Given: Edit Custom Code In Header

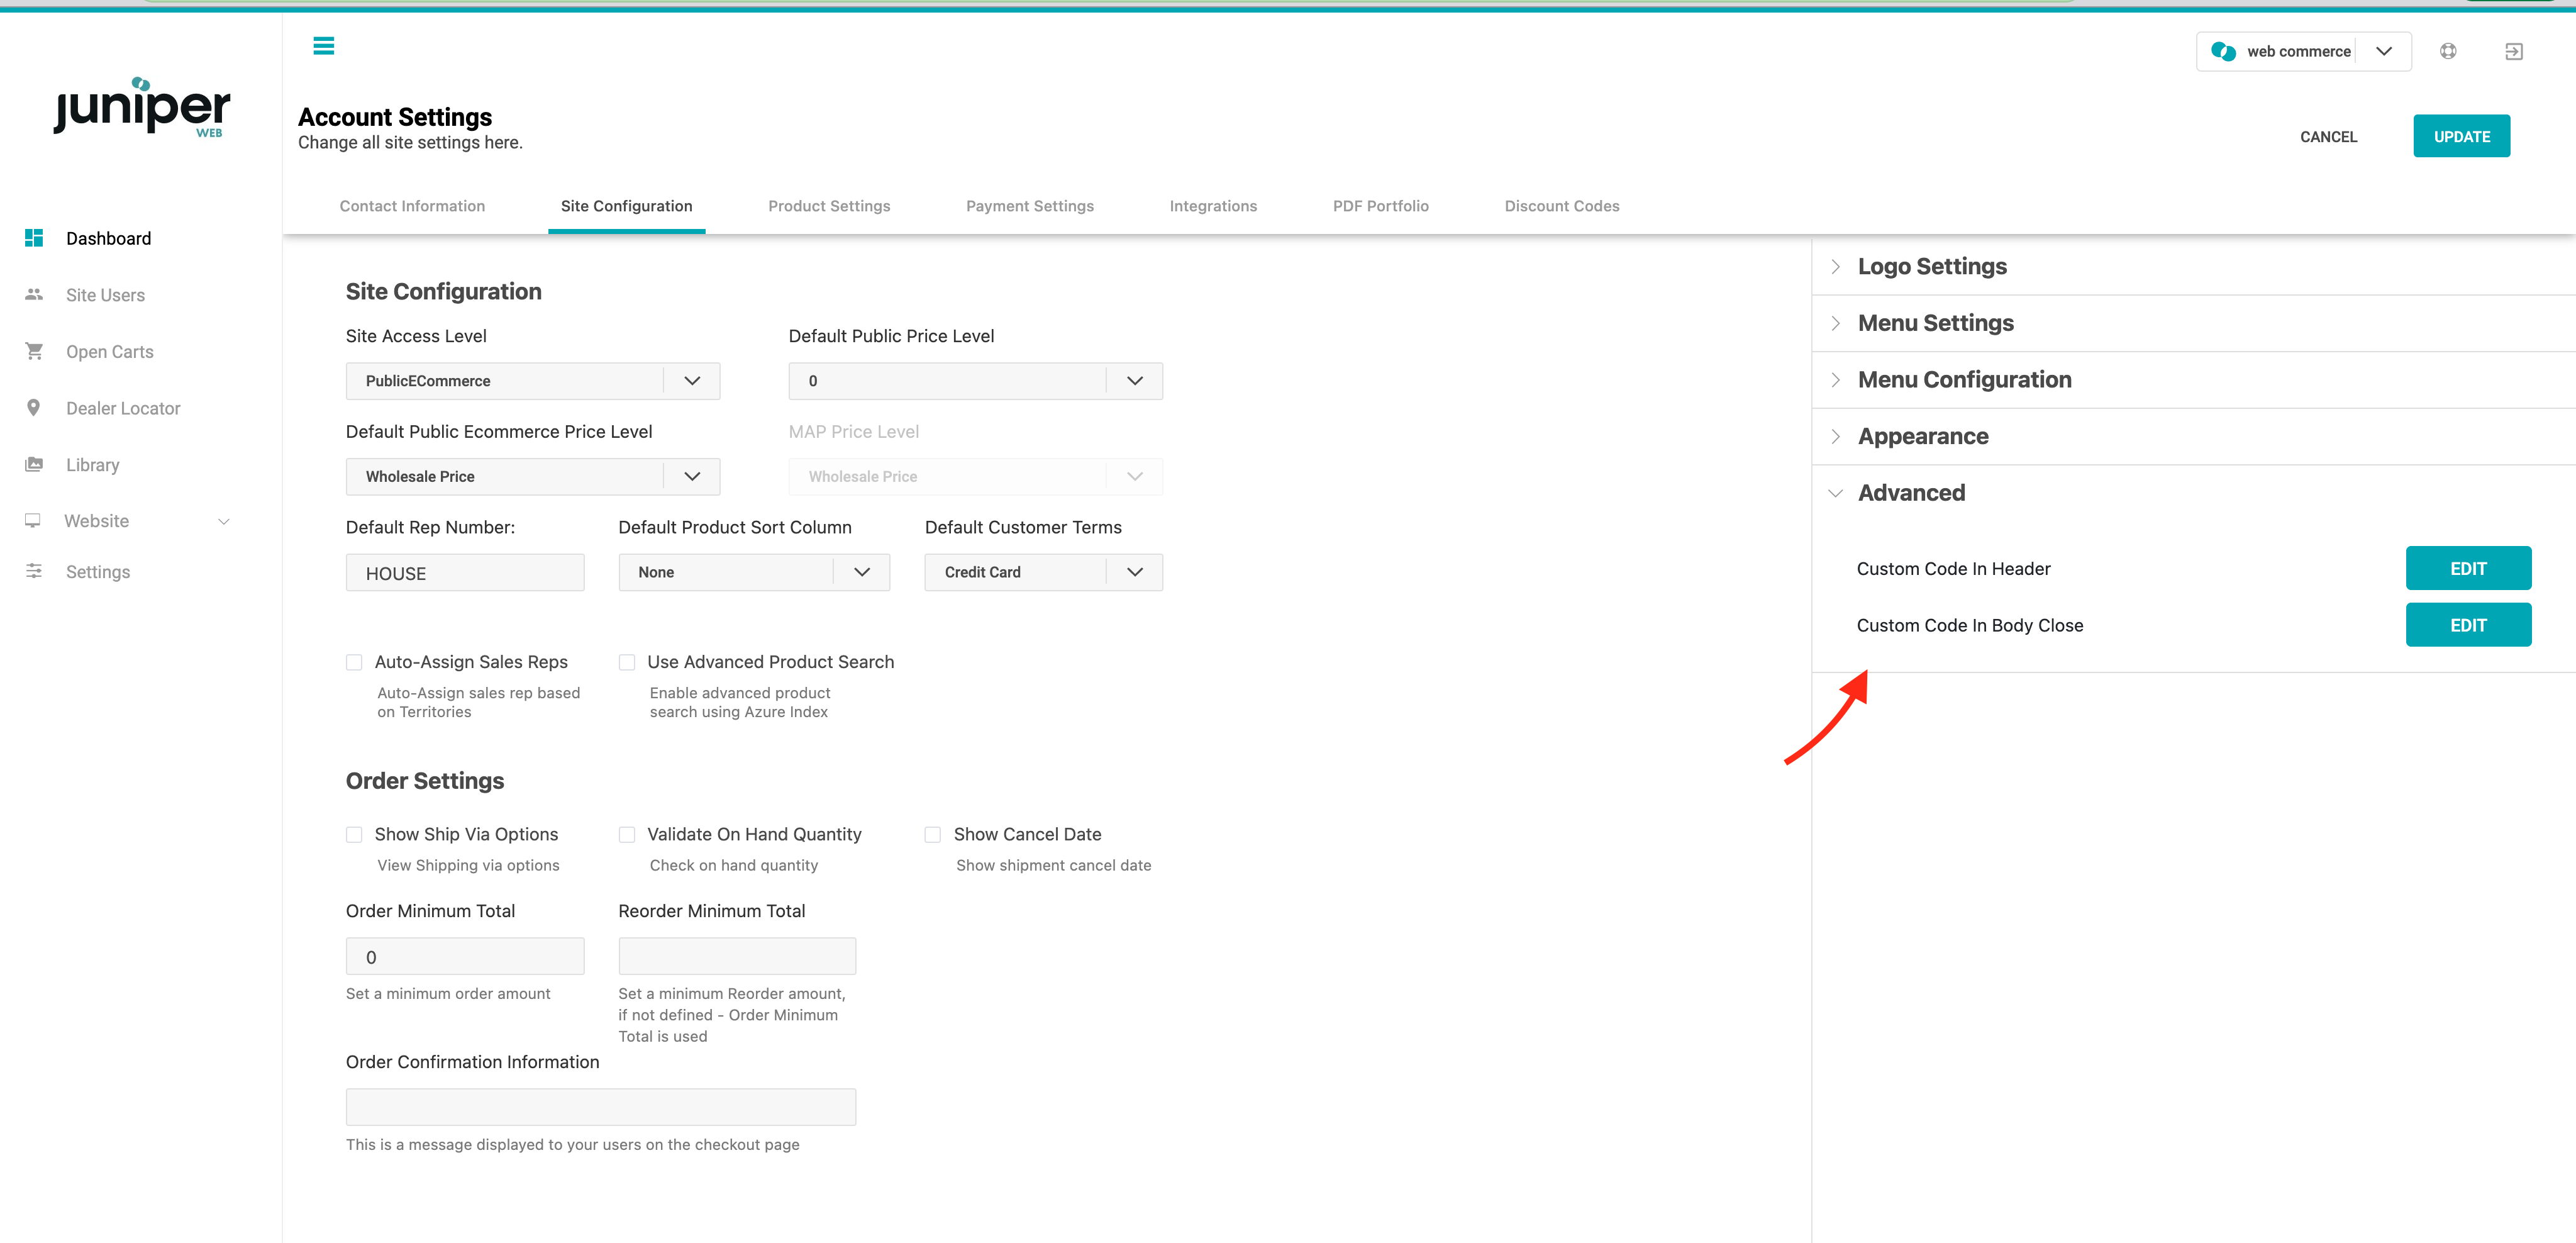Looking at the screenshot, I should click(x=2468, y=568).
